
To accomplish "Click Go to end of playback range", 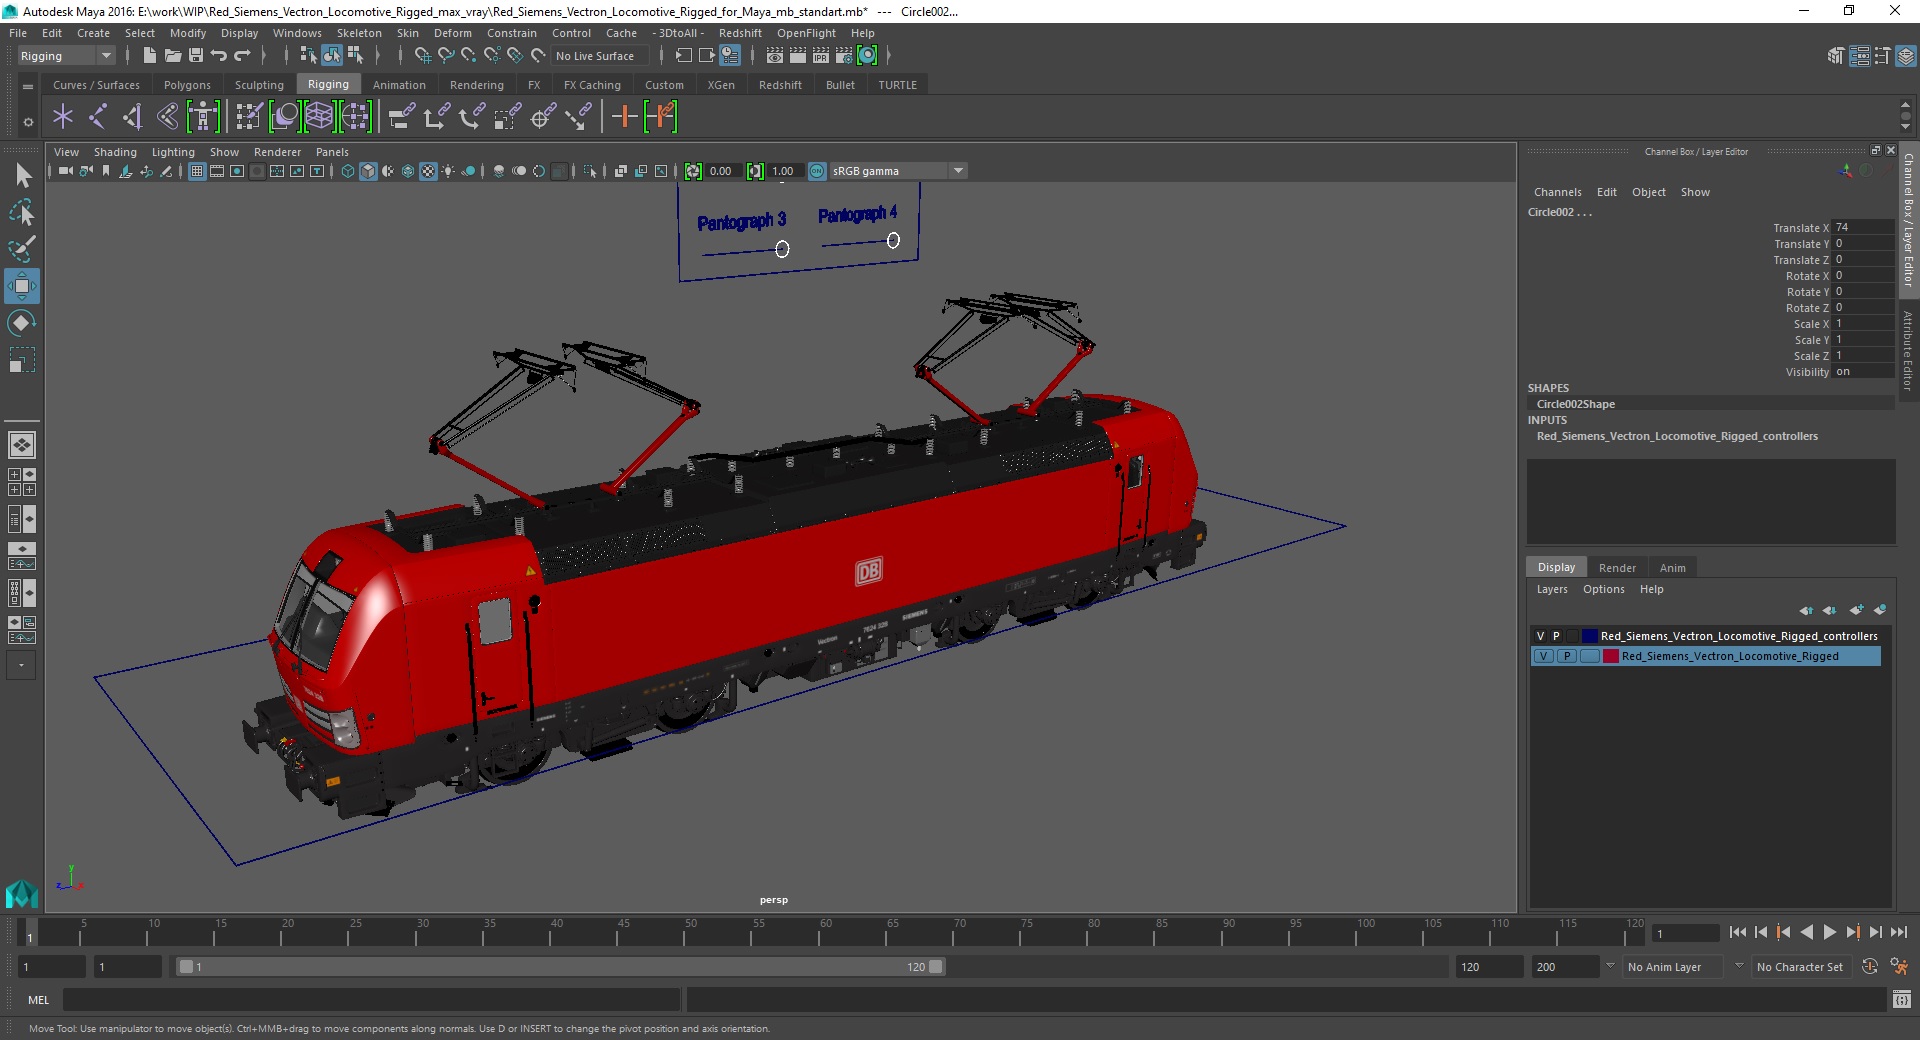I will 1899,932.
